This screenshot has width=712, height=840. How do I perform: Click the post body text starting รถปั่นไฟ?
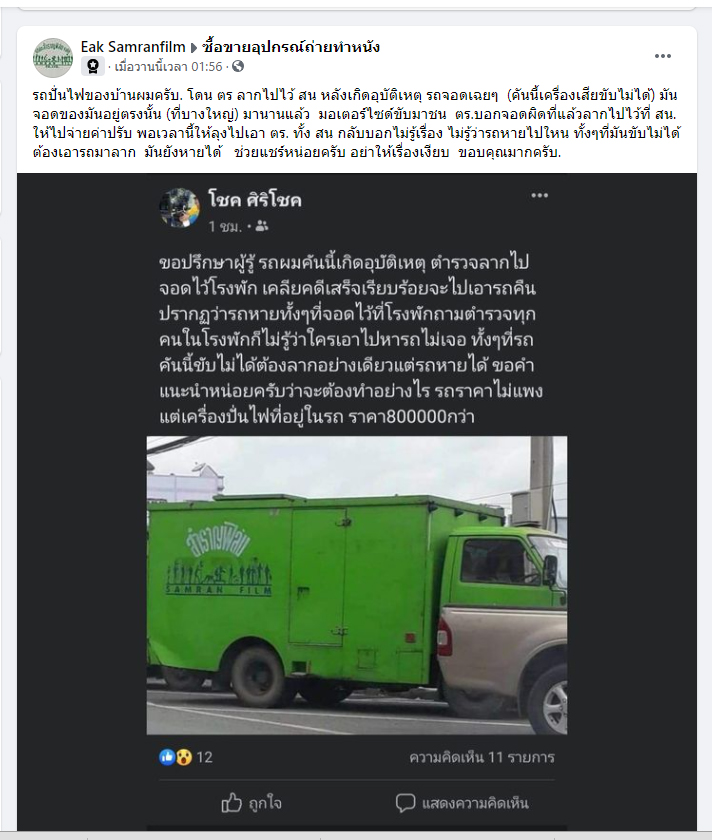356,124
